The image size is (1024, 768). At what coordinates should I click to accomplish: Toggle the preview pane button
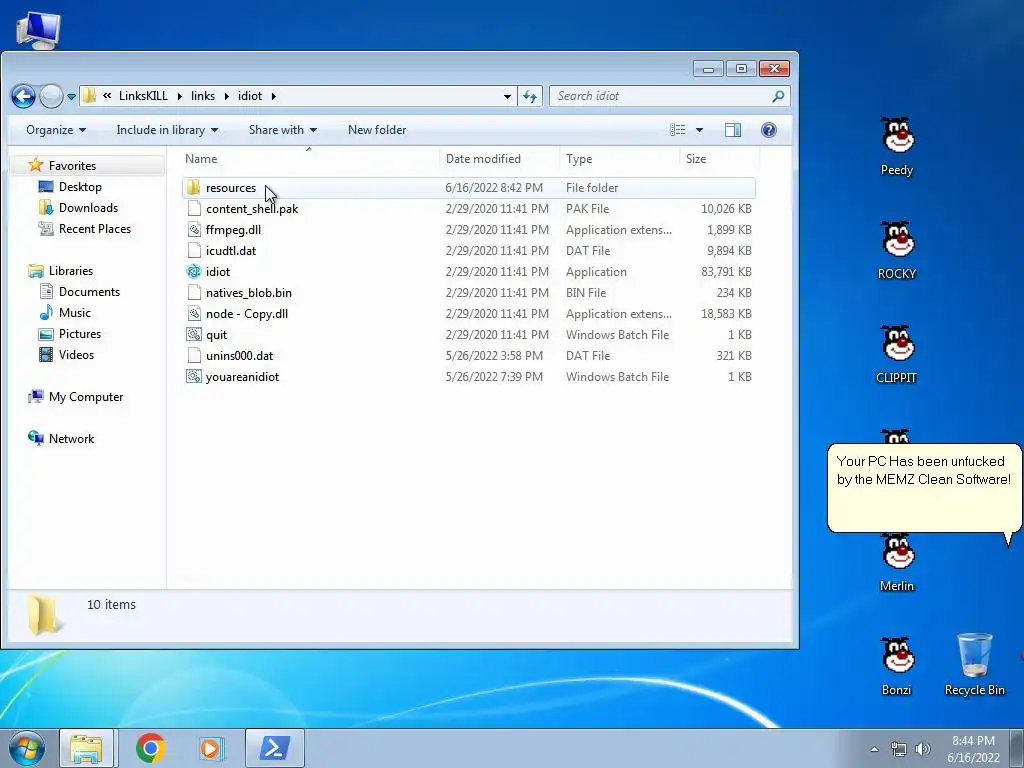[733, 130]
